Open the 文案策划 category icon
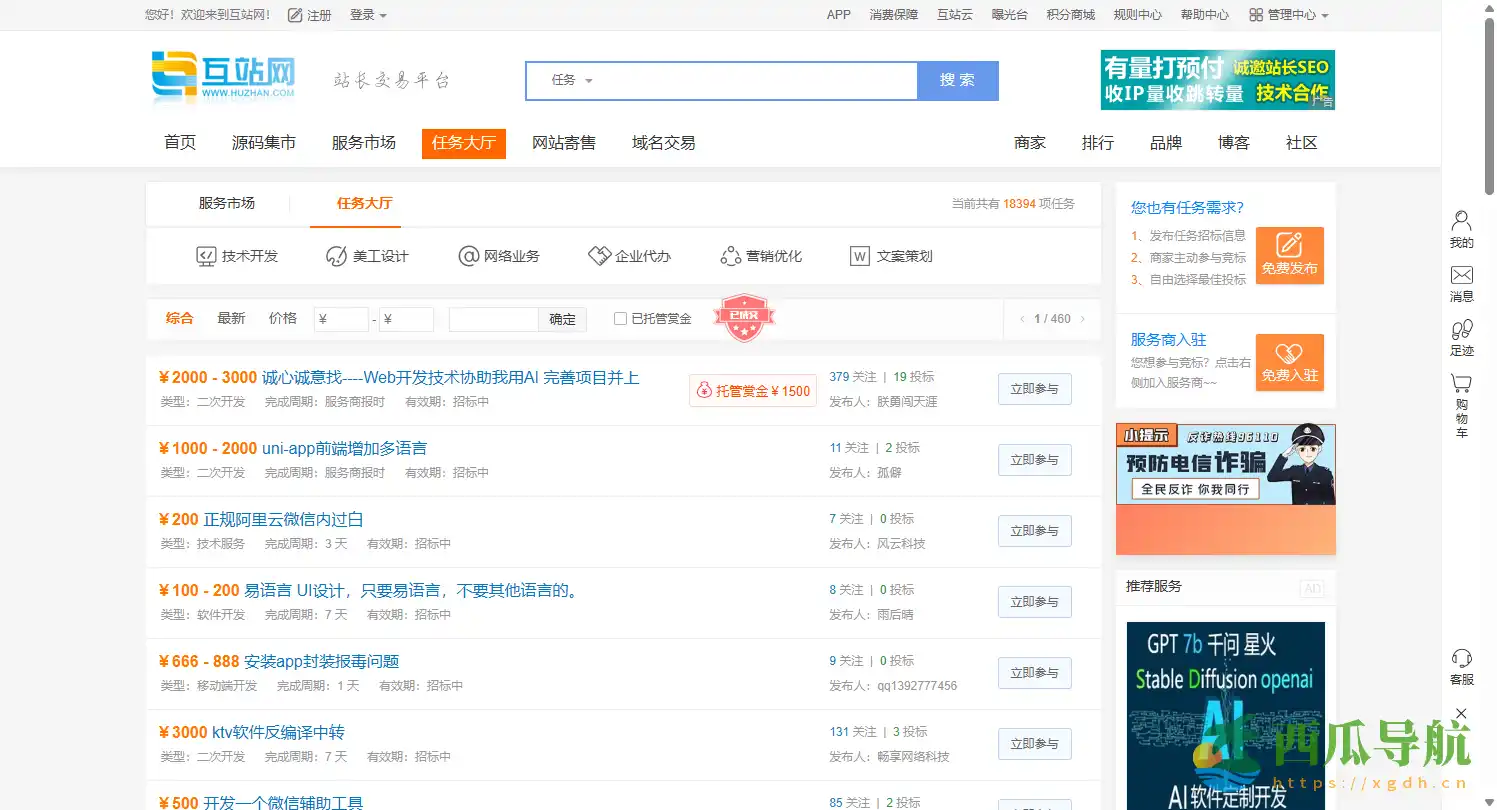1497x810 pixels. pos(859,256)
